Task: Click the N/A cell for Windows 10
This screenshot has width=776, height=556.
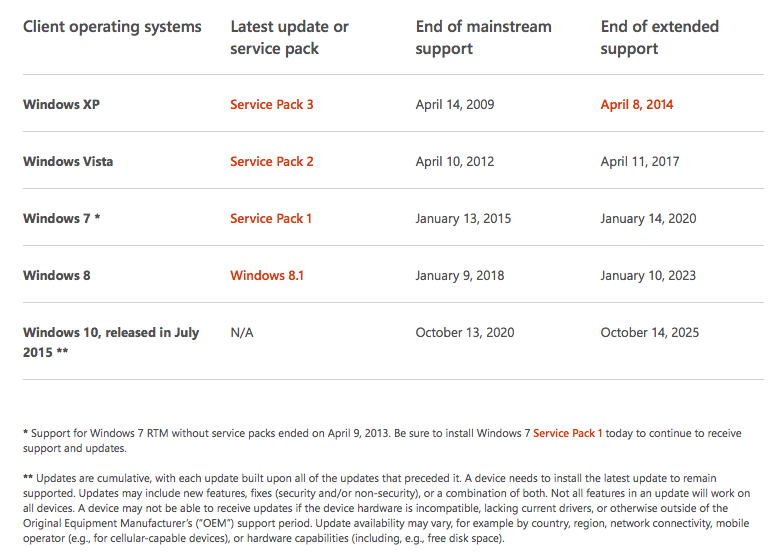Action: [x=242, y=332]
